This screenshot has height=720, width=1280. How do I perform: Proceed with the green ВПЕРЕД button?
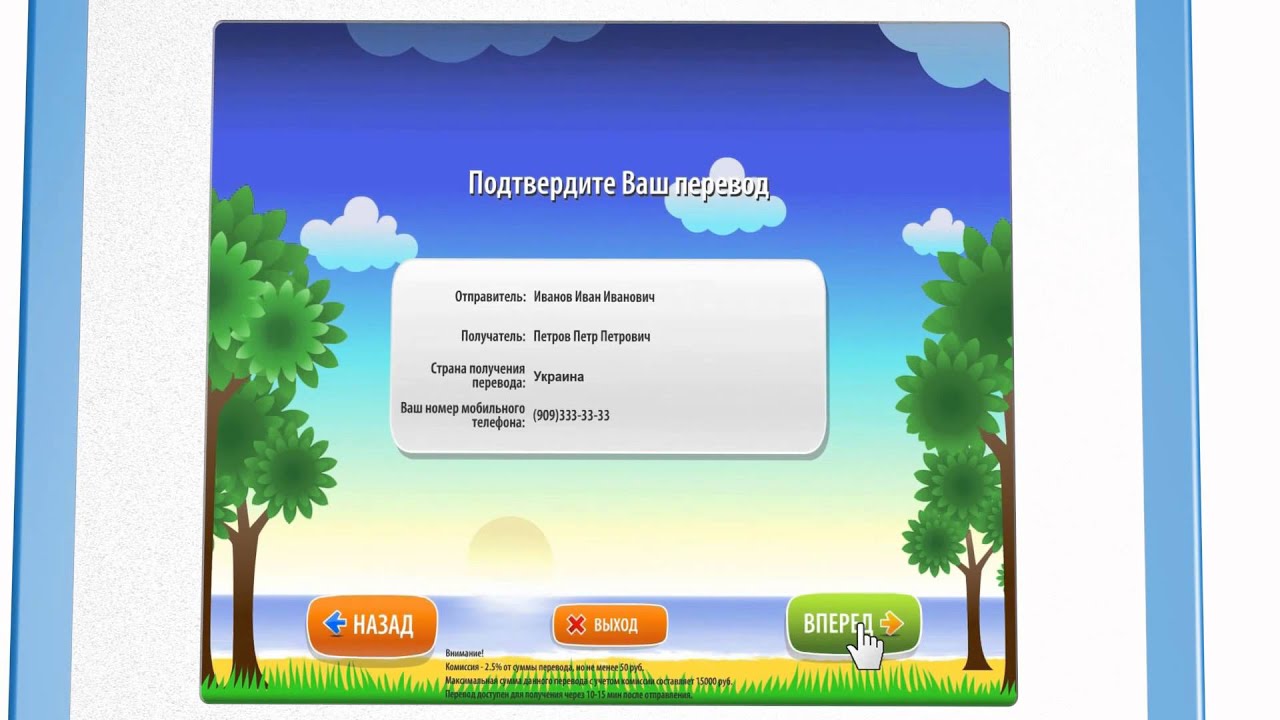pyautogui.click(x=853, y=623)
